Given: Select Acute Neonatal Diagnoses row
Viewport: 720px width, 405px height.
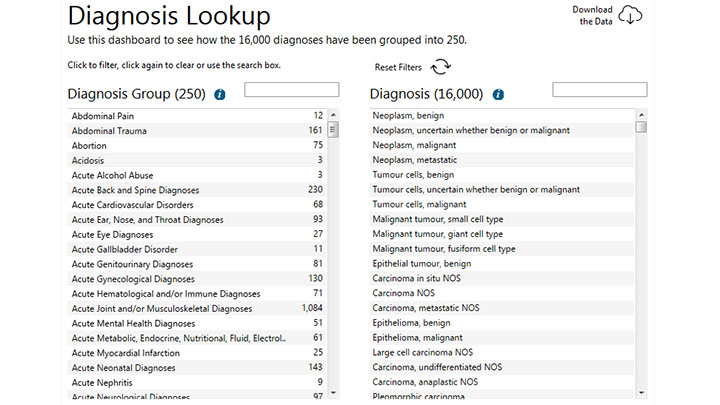Looking at the screenshot, I should (x=197, y=367).
